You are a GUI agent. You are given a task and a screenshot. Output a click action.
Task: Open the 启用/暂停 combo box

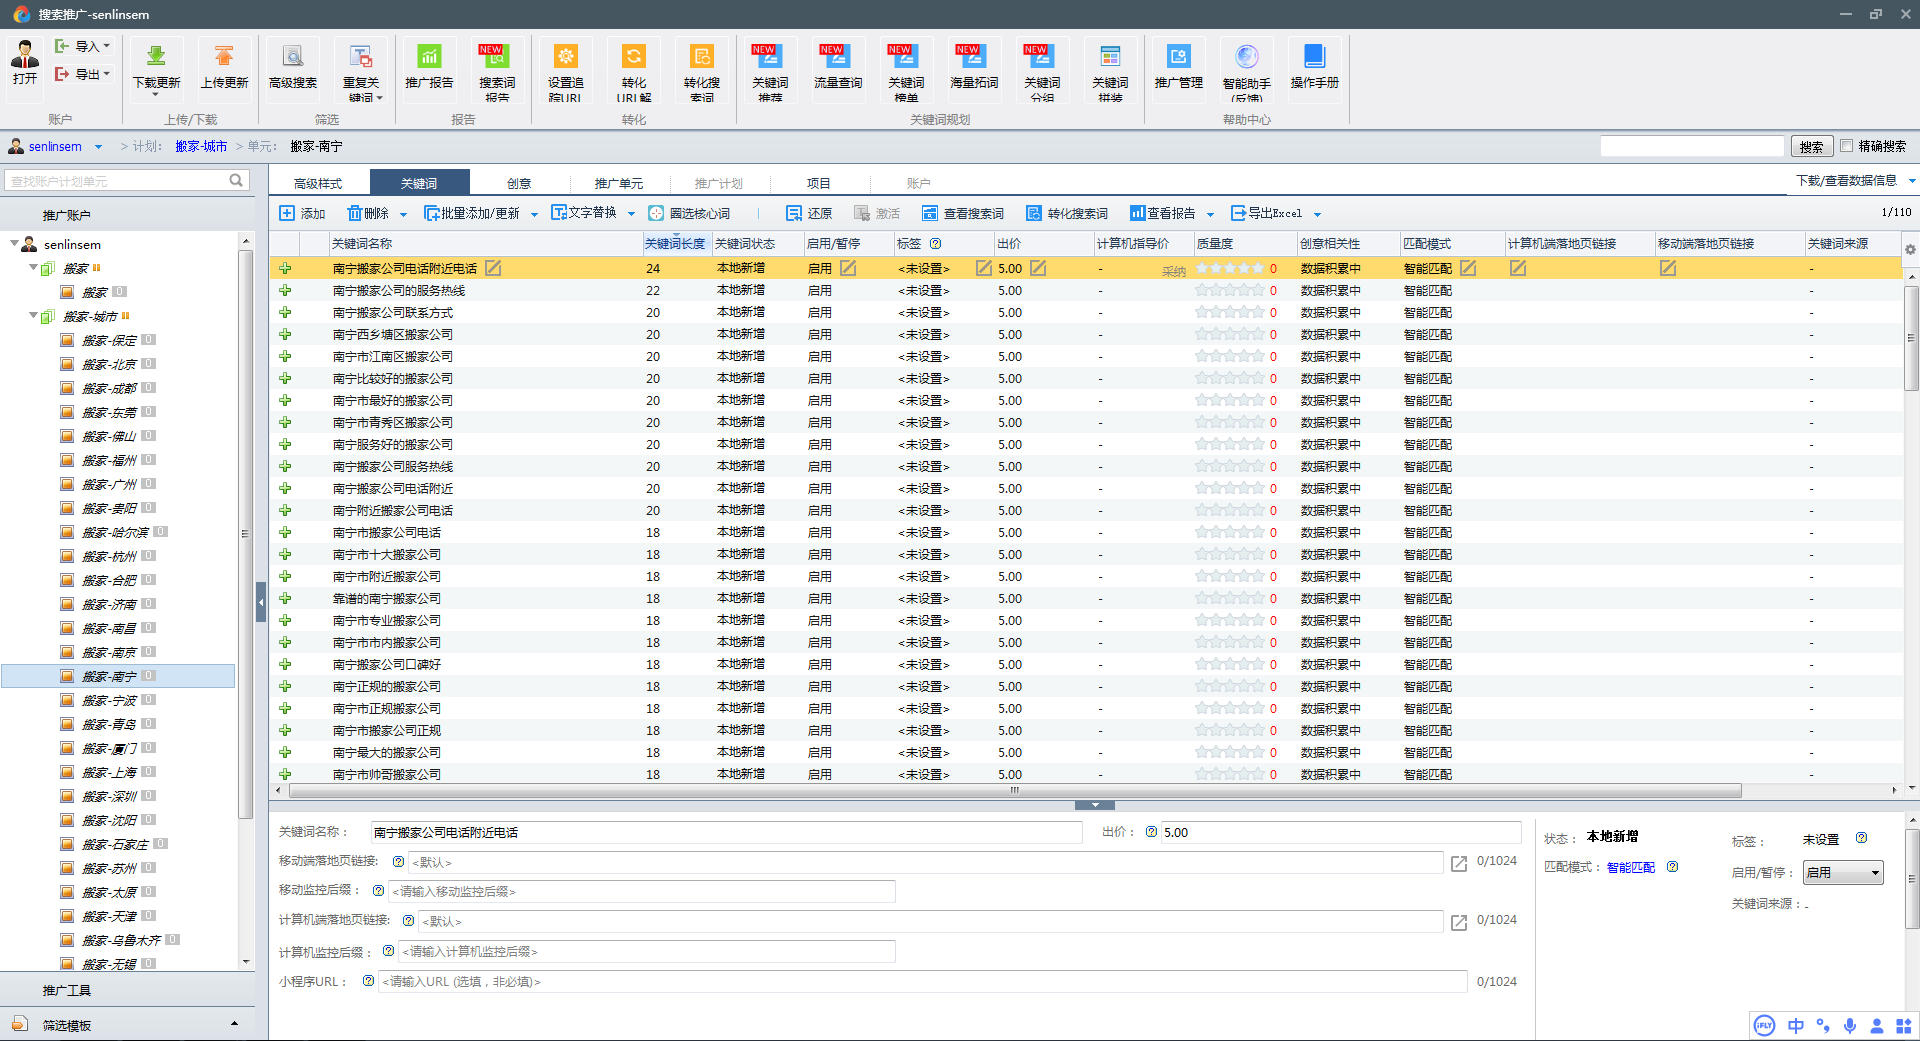tap(1842, 873)
